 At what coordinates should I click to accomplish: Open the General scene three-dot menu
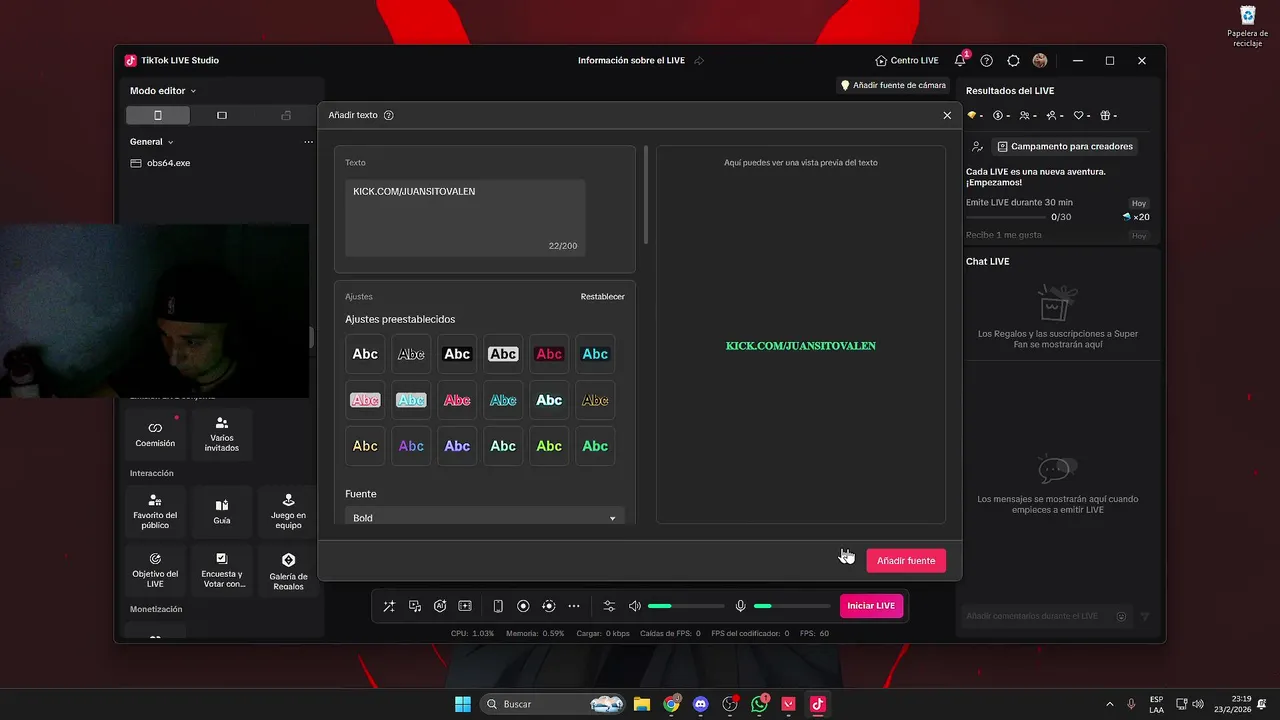pyautogui.click(x=308, y=142)
